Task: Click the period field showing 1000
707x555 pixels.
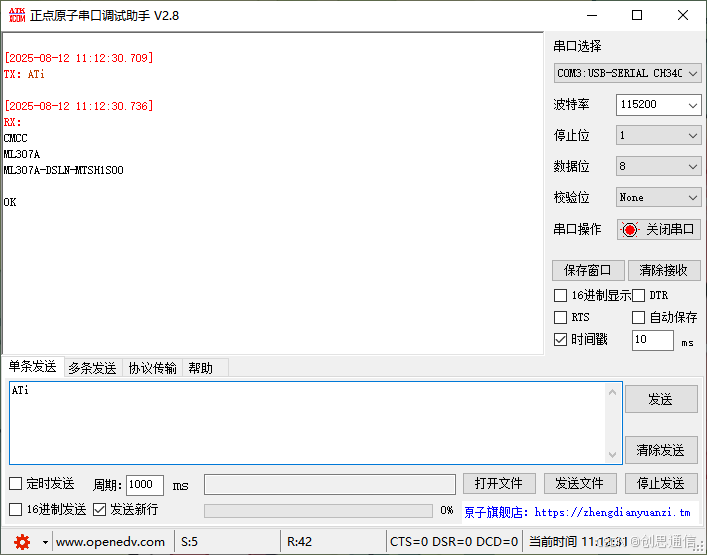Action: tap(145, 485)
